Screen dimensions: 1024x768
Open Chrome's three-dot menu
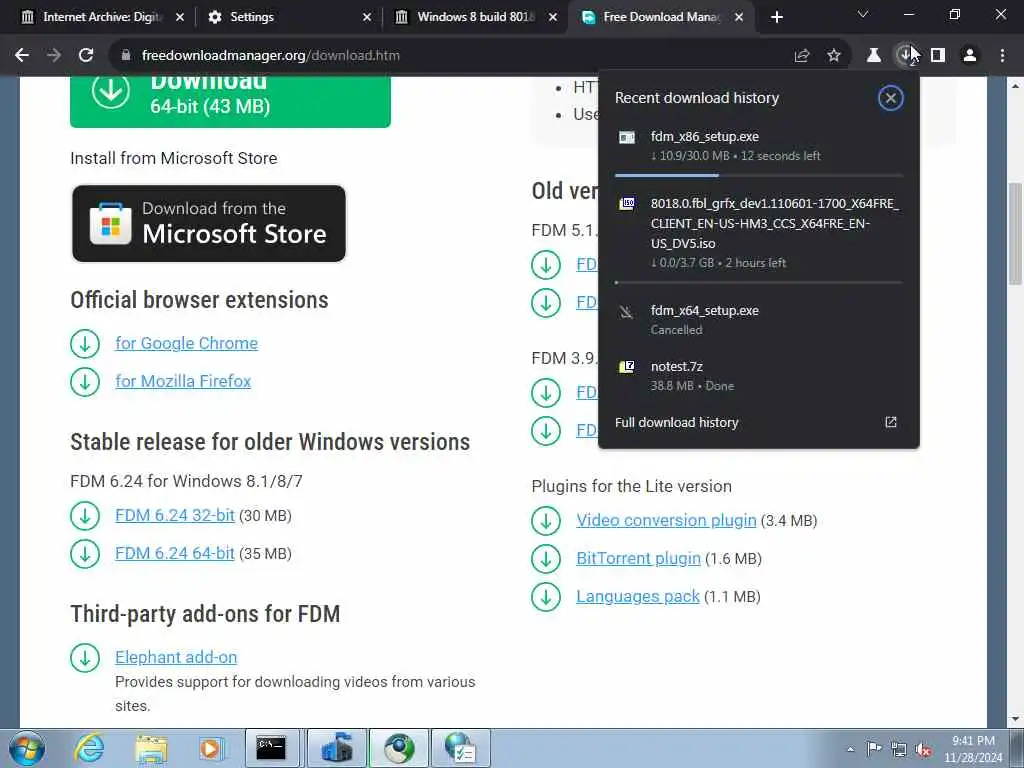[1002, 56]
